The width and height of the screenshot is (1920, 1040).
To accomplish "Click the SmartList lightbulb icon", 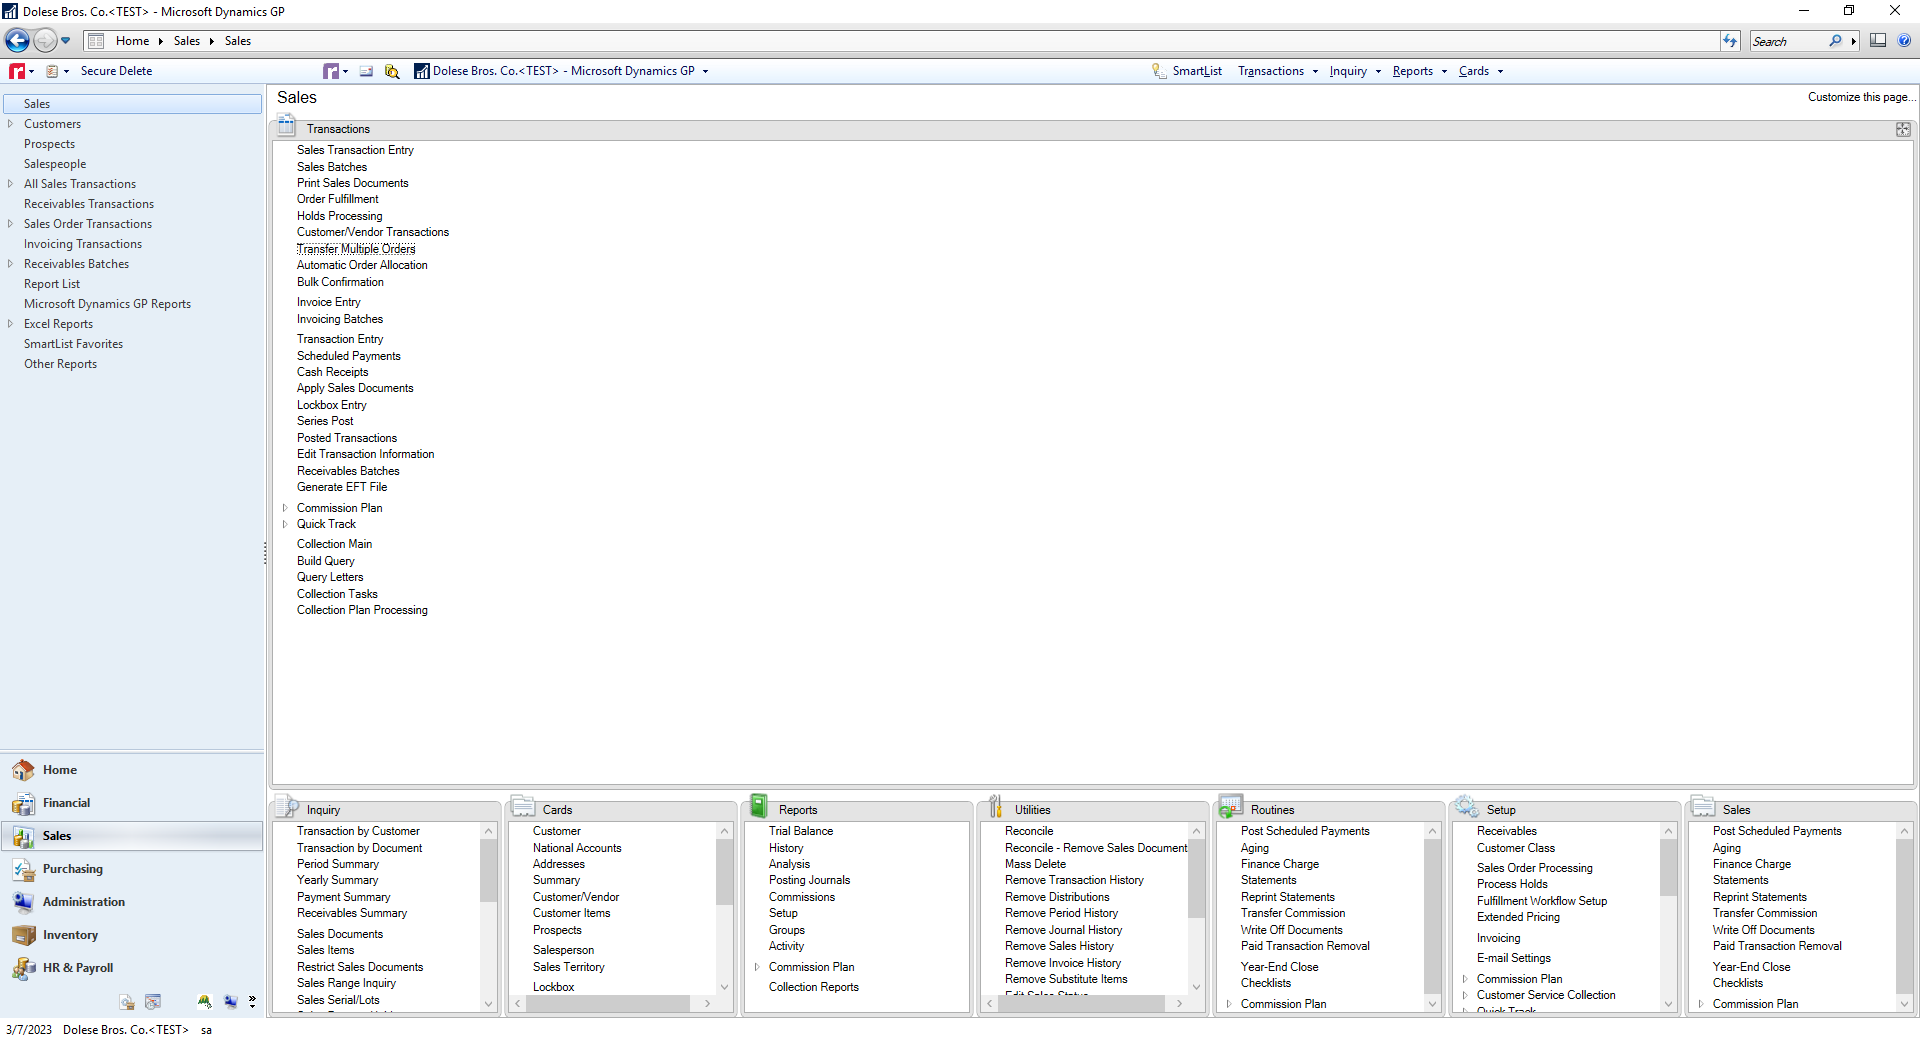I will tap(1159, 71).
